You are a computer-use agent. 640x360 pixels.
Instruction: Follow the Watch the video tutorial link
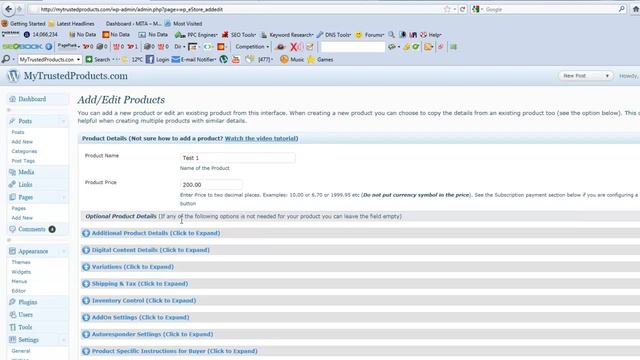(x=261, y=138)
